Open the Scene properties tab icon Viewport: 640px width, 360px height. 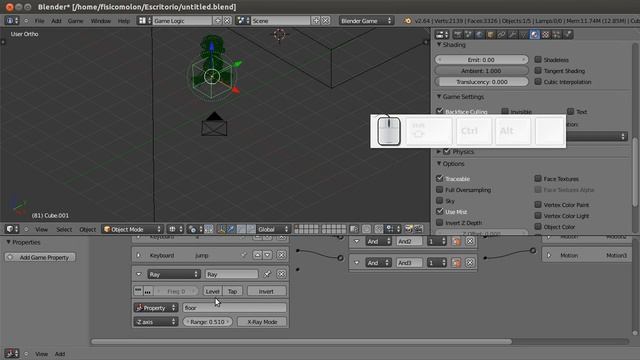click(x=468, y=35)
